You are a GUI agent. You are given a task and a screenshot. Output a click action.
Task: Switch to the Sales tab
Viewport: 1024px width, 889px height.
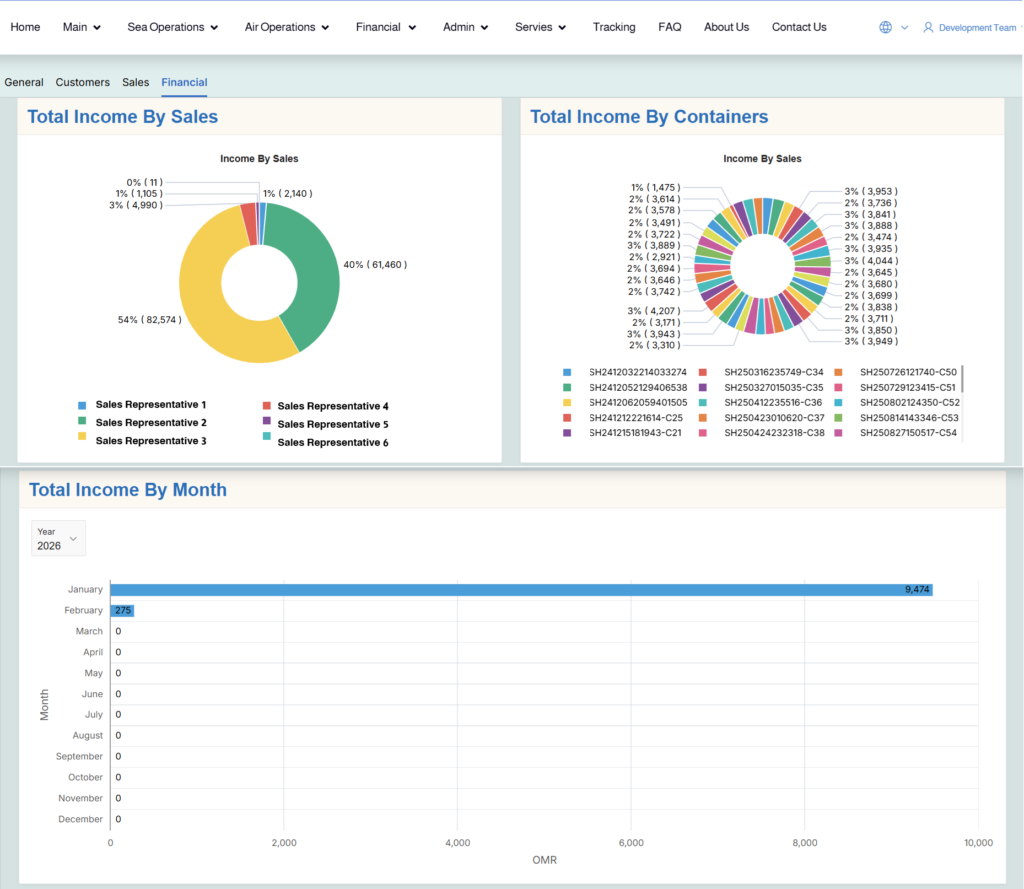(x=135, y=82)
